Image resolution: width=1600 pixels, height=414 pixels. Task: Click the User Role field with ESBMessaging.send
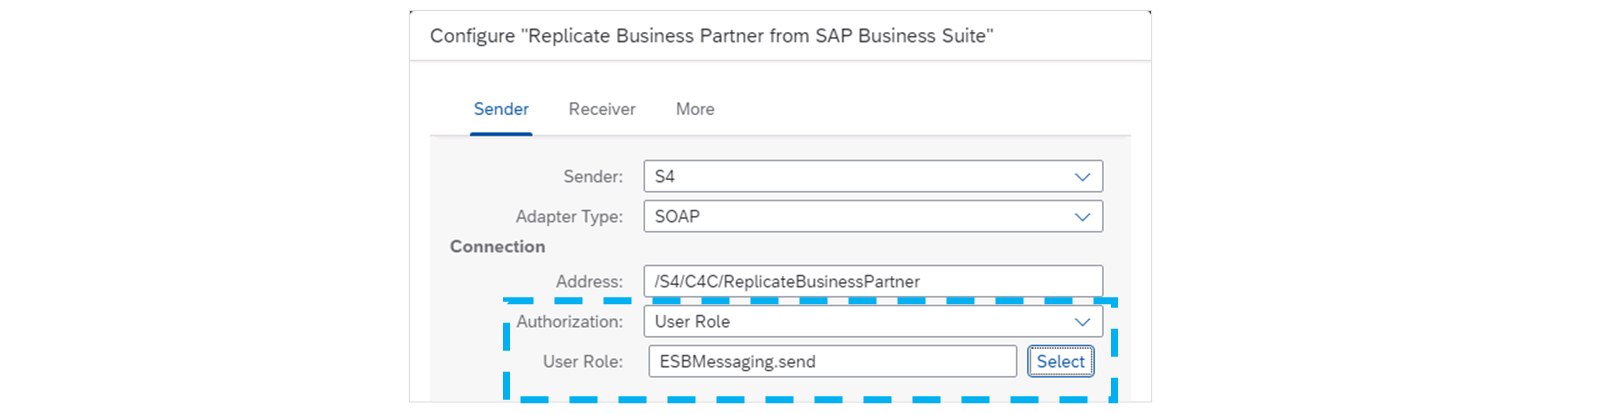(x=832, y=361)
